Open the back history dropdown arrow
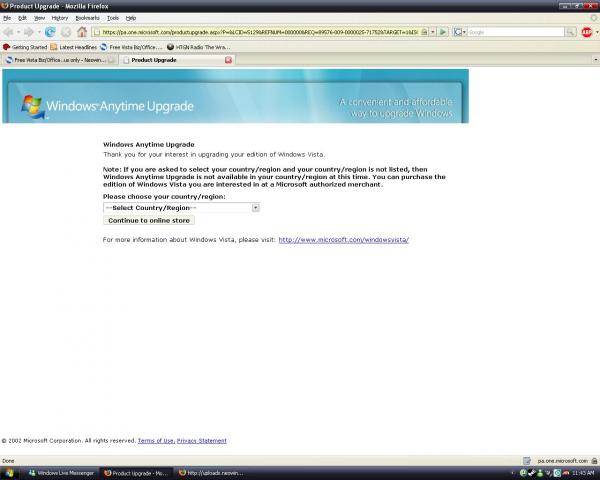Screen dimensions: 600x480 [18, 32]
